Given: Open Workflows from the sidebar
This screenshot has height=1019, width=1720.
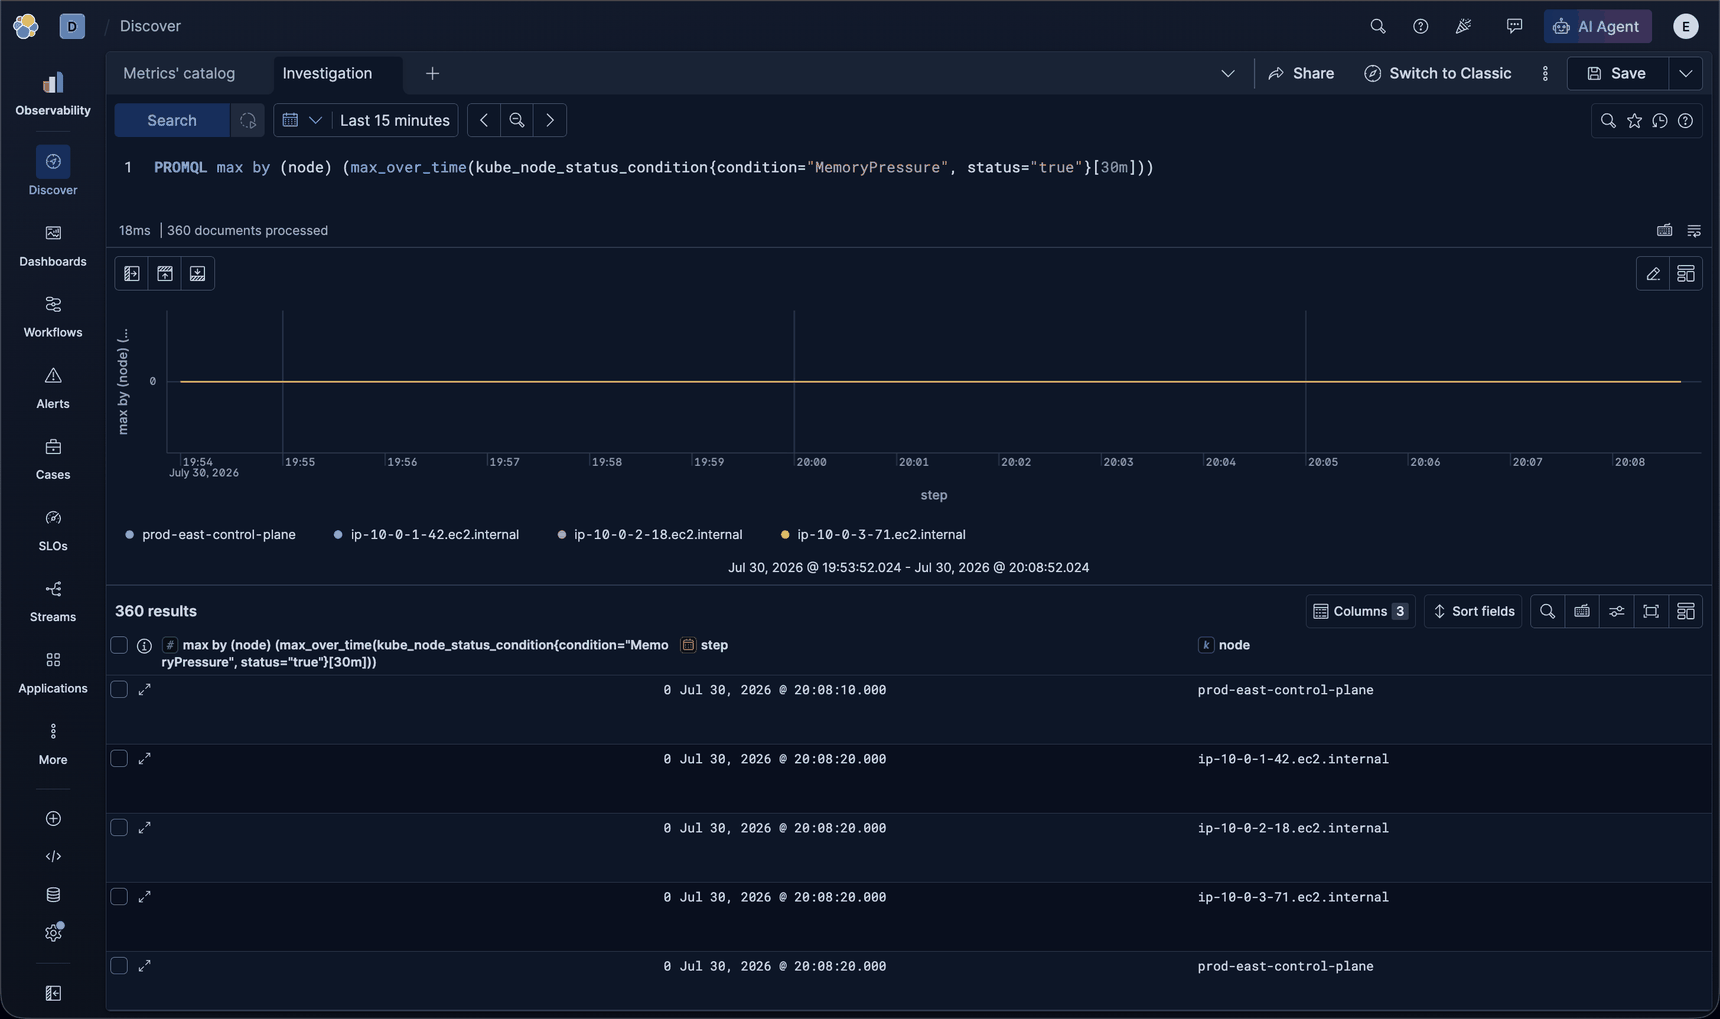Looking at the screenshot, I should 53,316.
